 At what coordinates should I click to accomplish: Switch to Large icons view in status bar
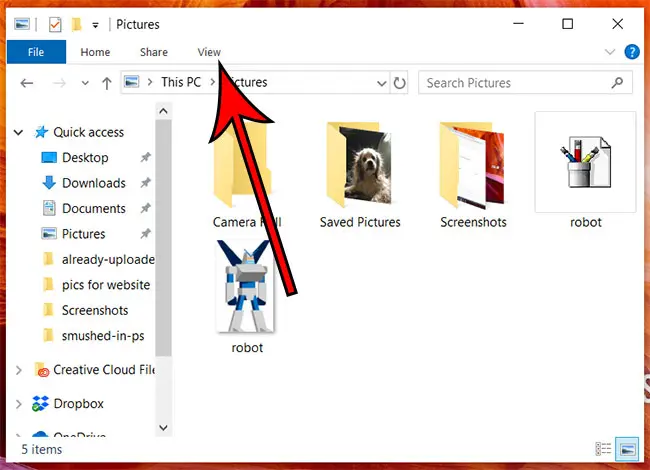(627, 449)
